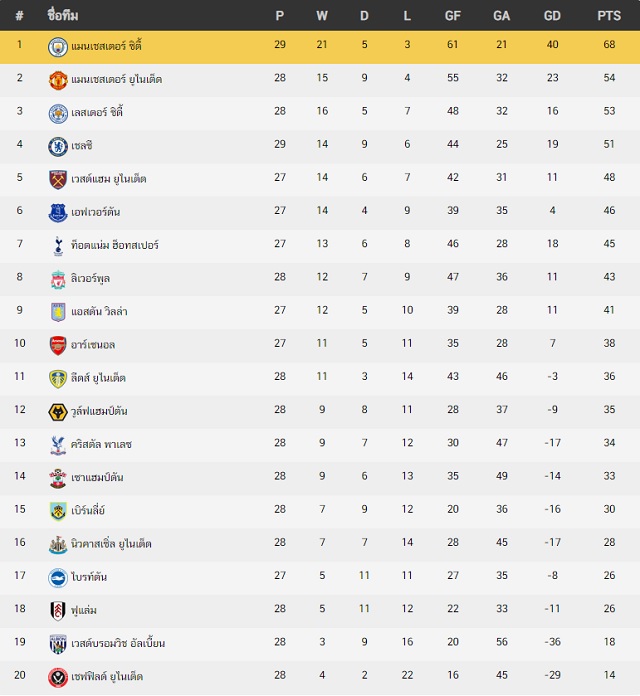Image resolution: width=640 pixels, height=696 pixels.
Task: Open the ฟูแล่ม team link
Action: pos(84,610)
